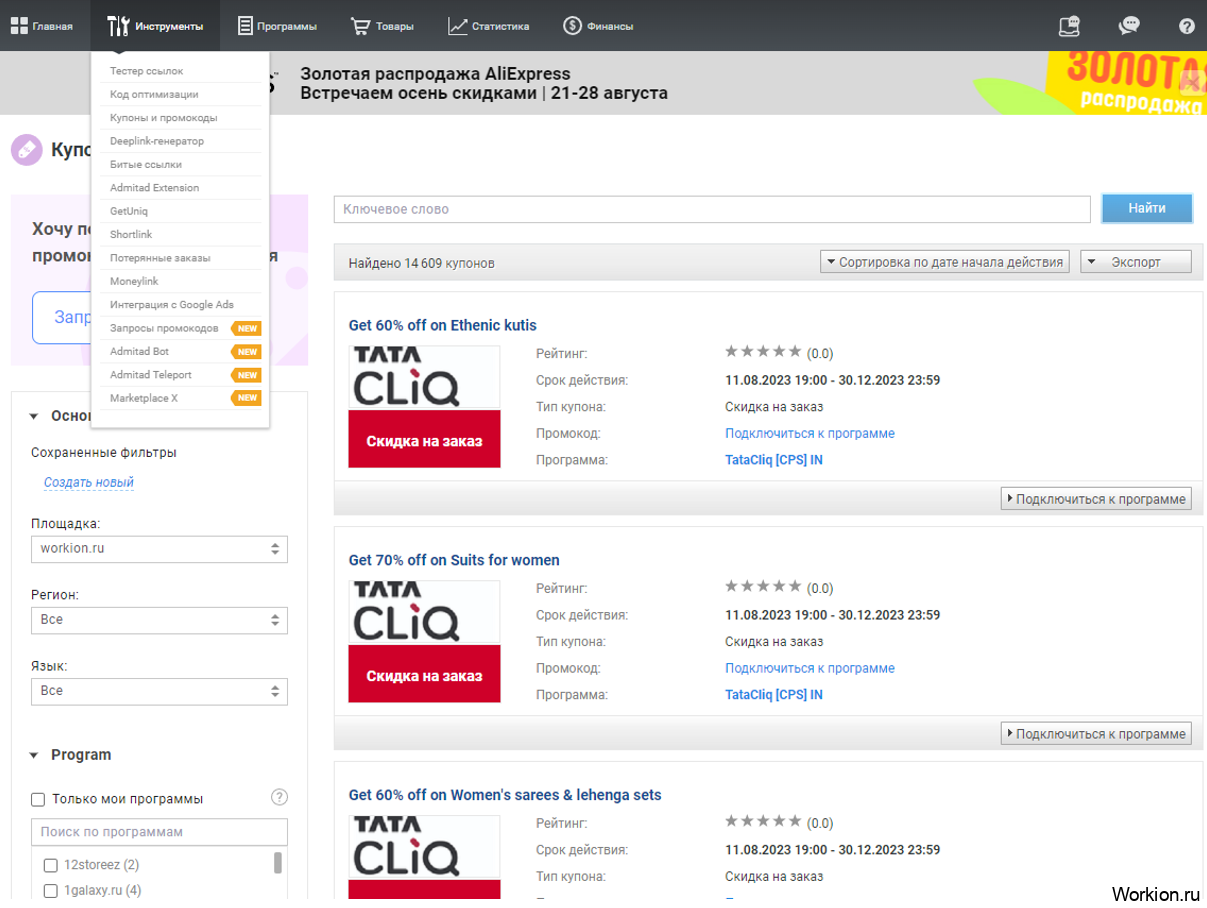Click the Инструменты tools icon
Screen dimensions: 1207x908
click(118, 26)
